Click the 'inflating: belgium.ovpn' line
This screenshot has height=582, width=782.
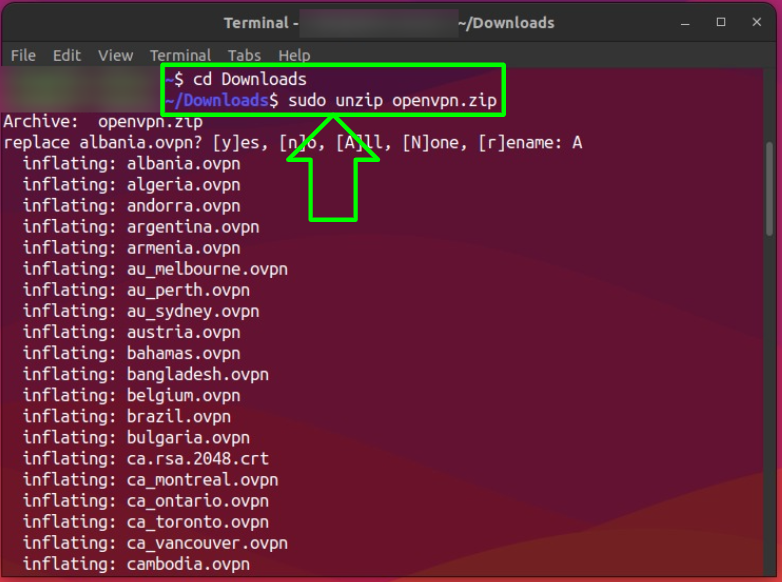point(132,395)
